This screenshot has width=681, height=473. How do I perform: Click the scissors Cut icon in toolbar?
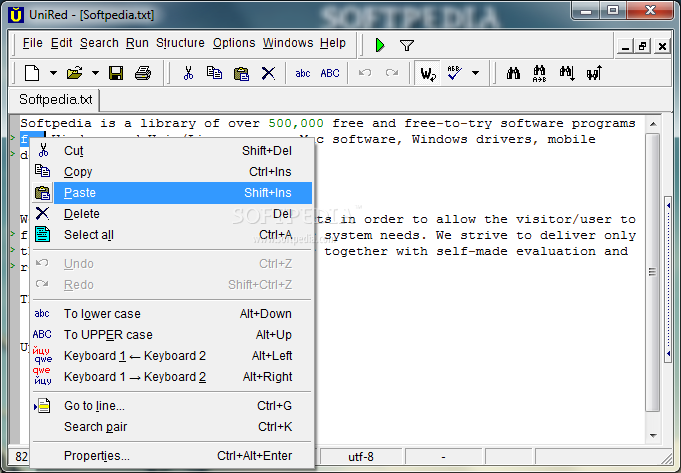[188, 73]
